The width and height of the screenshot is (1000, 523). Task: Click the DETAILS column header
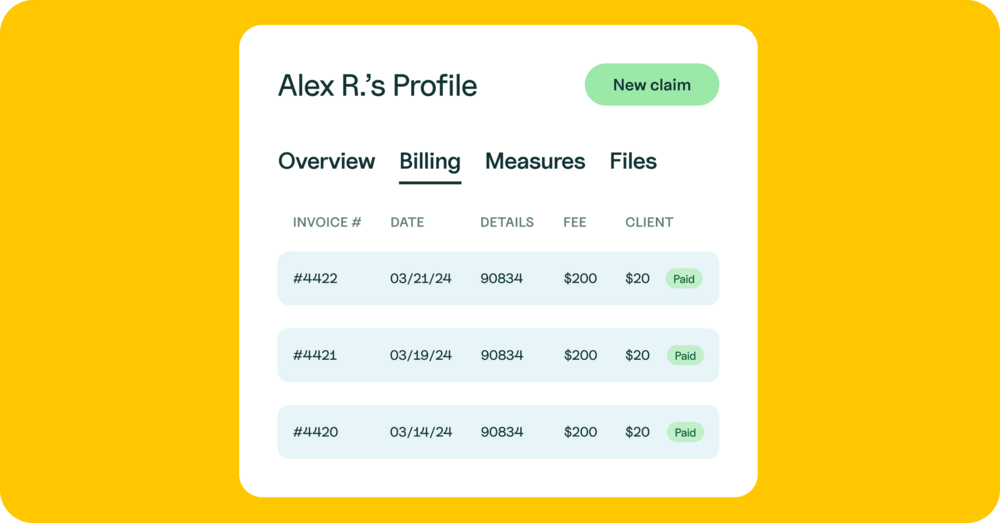click(507, 222)
